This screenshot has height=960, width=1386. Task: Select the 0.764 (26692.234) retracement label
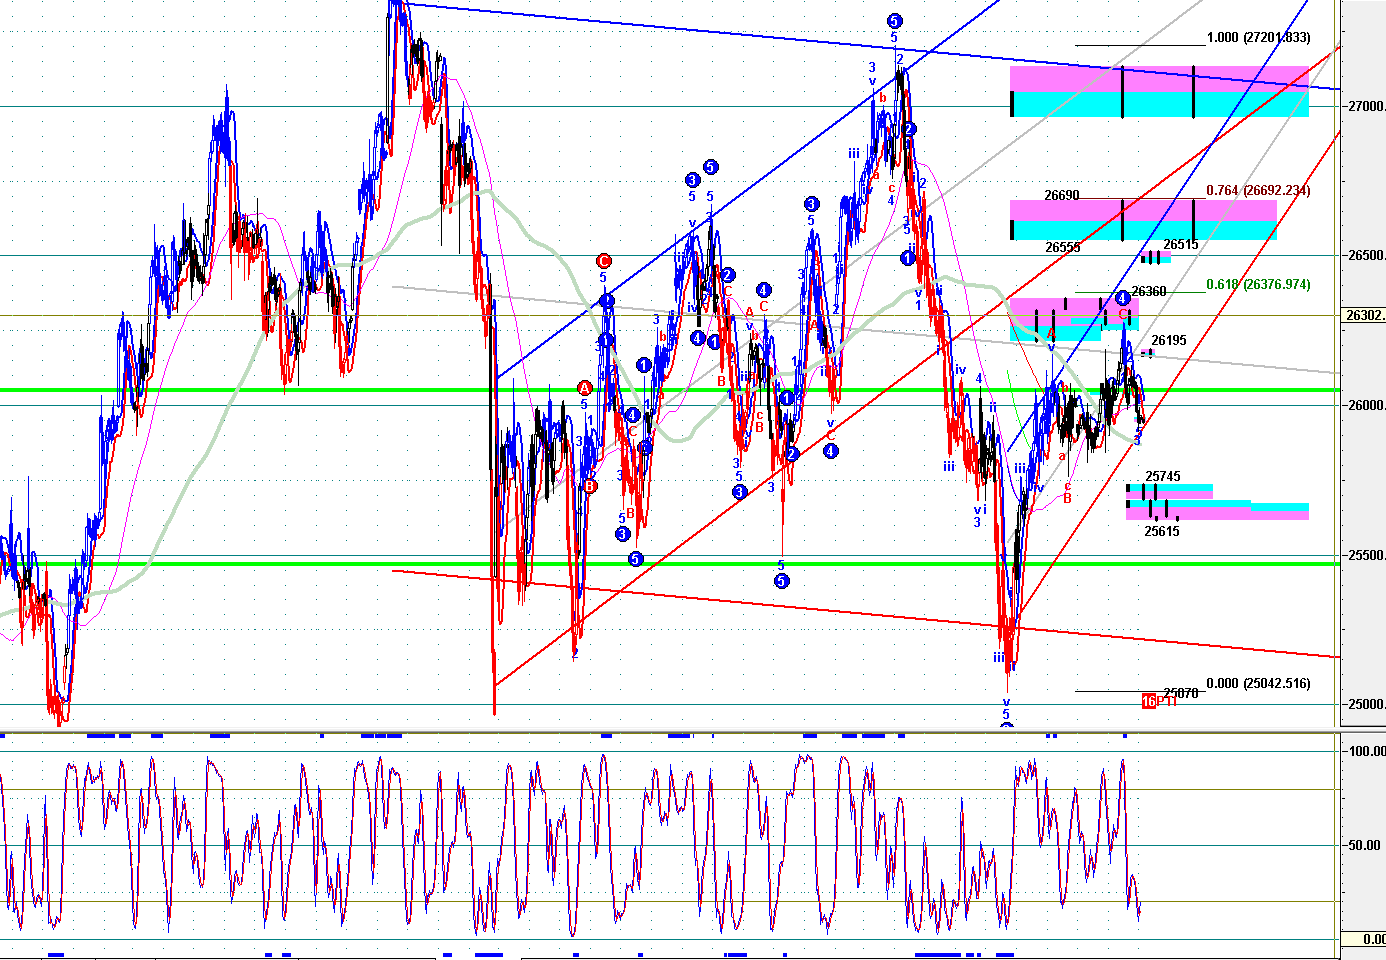[1258, 190]
